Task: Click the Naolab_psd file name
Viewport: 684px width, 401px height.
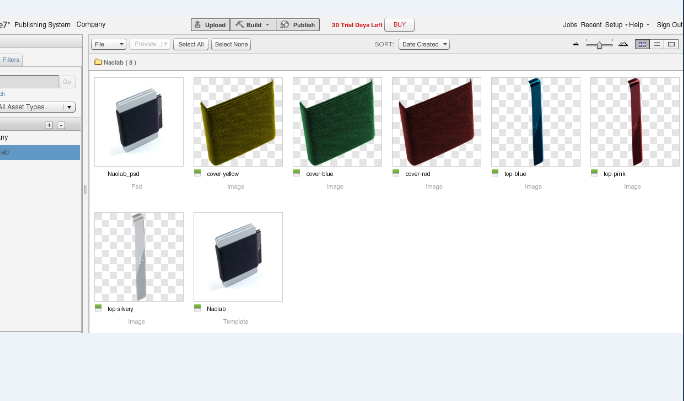Action: (x=123, y=174)
